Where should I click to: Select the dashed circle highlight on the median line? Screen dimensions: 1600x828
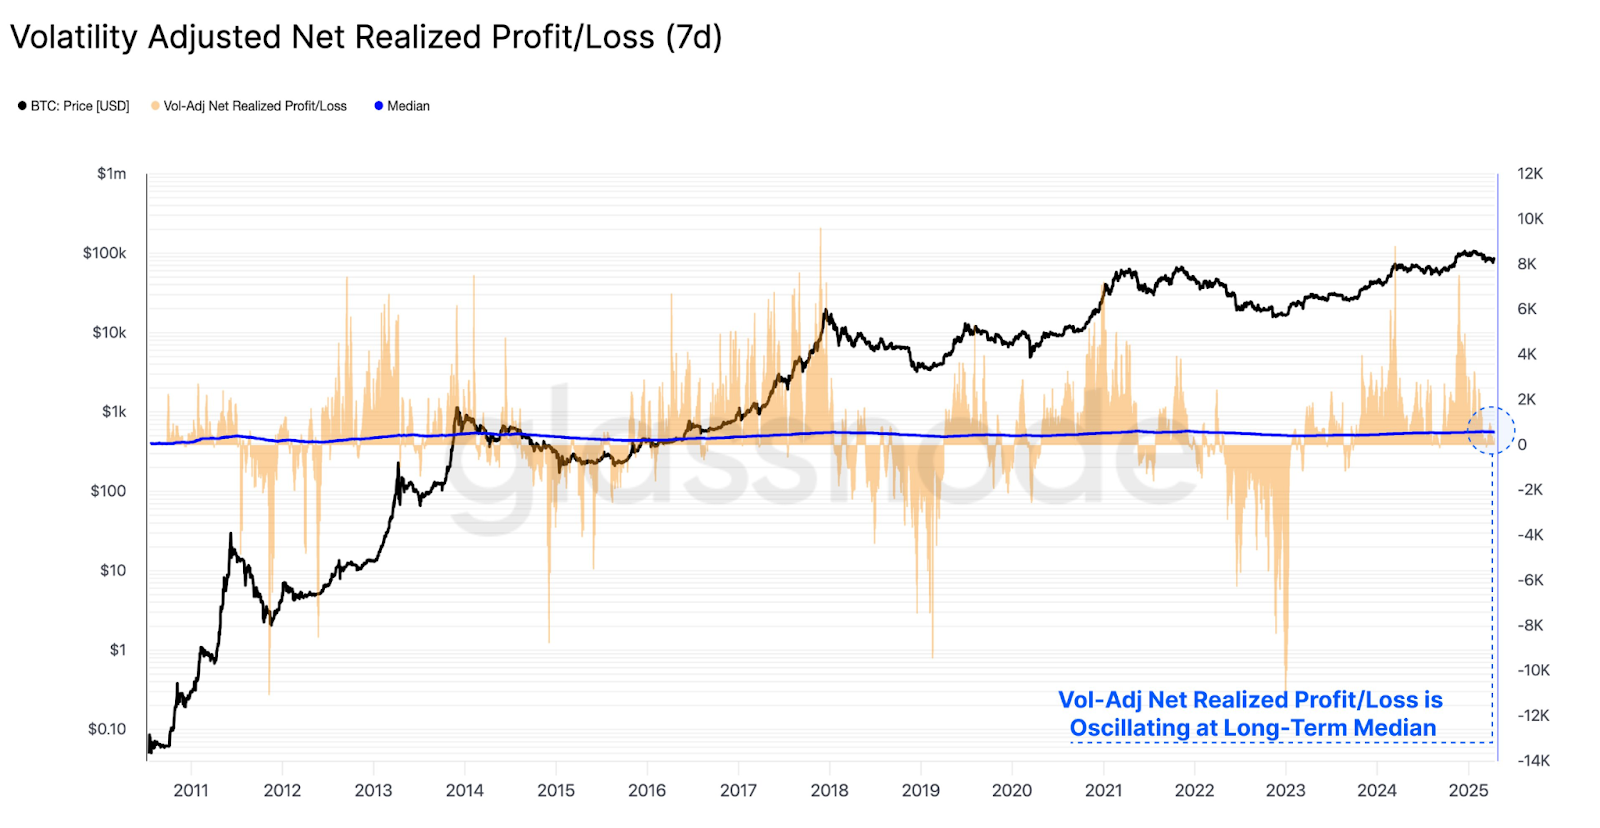pyautogui.click(x=1491, y=431)
